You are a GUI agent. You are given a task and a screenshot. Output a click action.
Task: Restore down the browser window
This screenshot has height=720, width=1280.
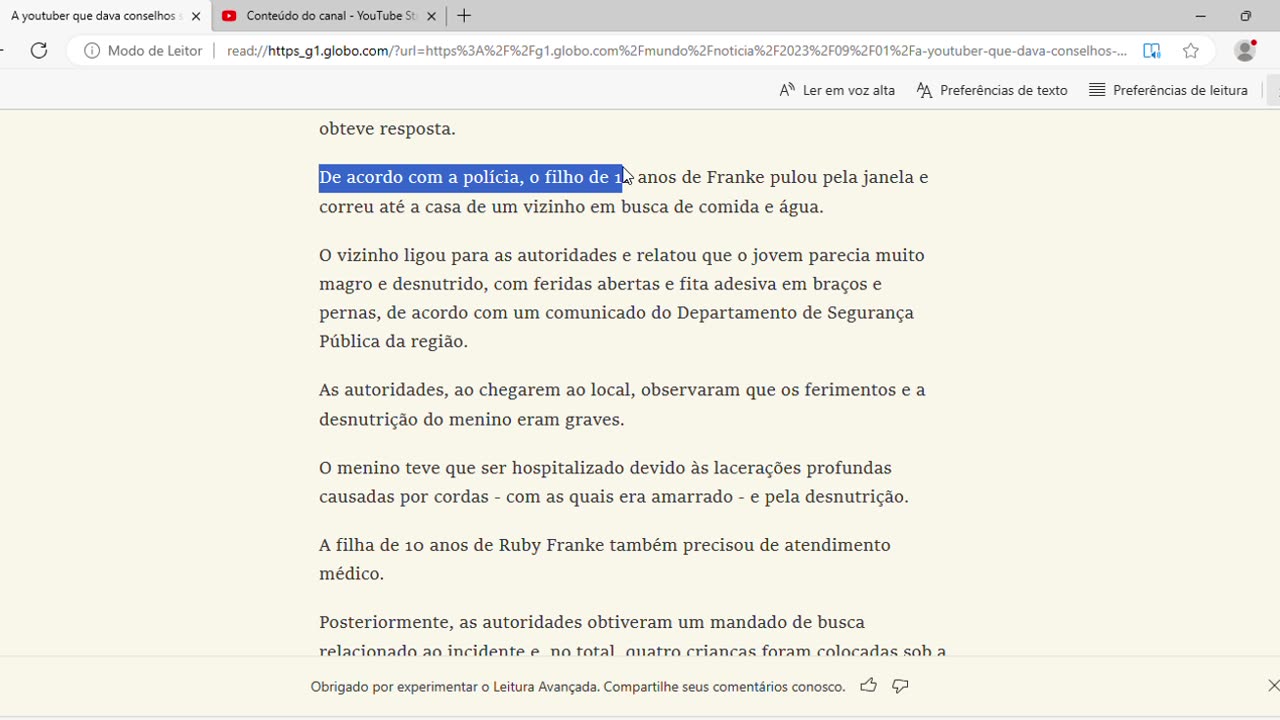pos(1245,16)
